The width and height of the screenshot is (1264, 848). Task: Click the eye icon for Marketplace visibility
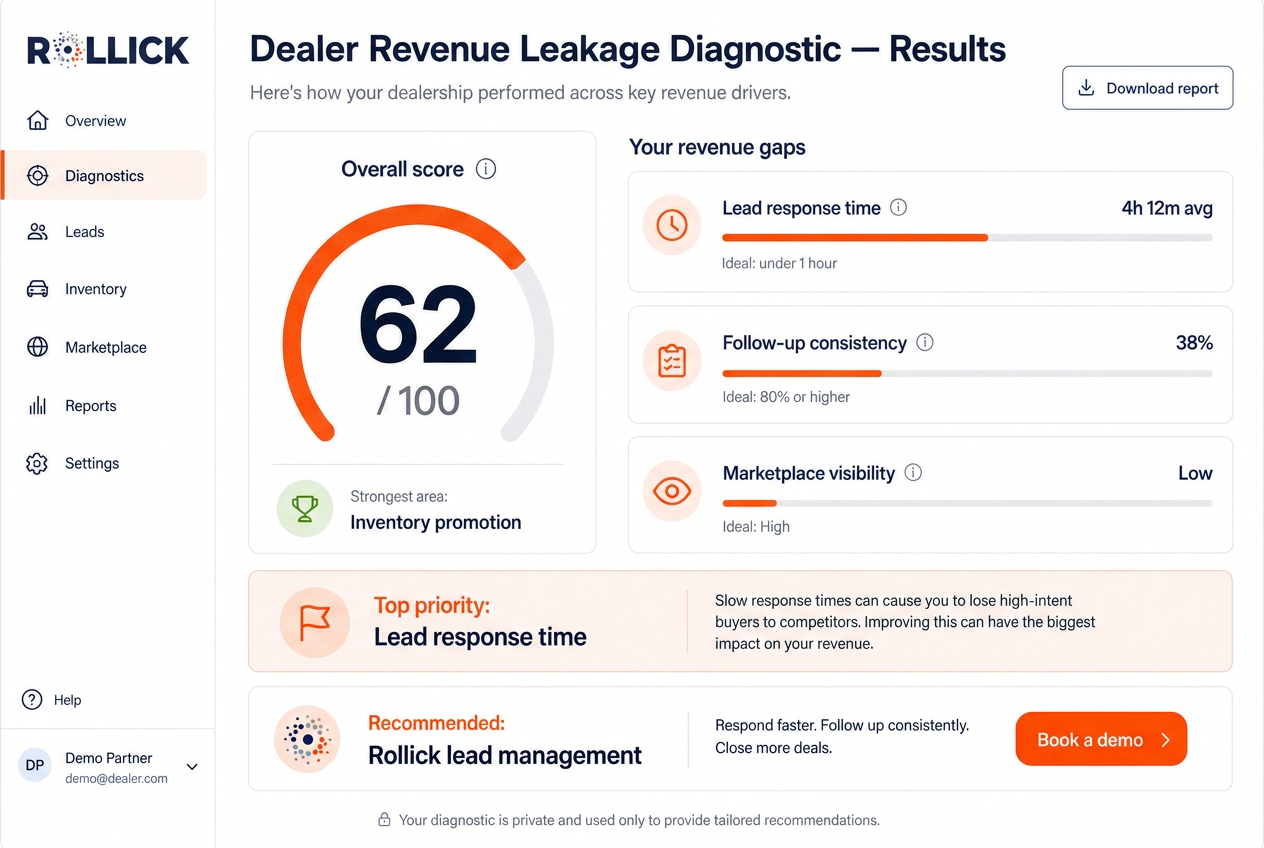[672, 491]
